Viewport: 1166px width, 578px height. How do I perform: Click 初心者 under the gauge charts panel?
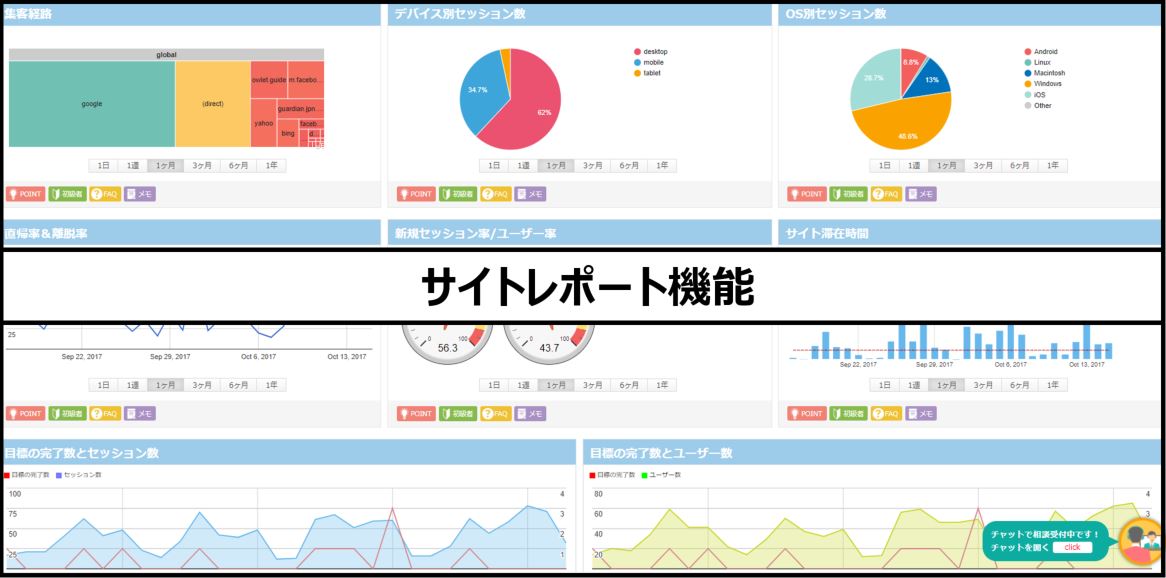click(458, 414)
